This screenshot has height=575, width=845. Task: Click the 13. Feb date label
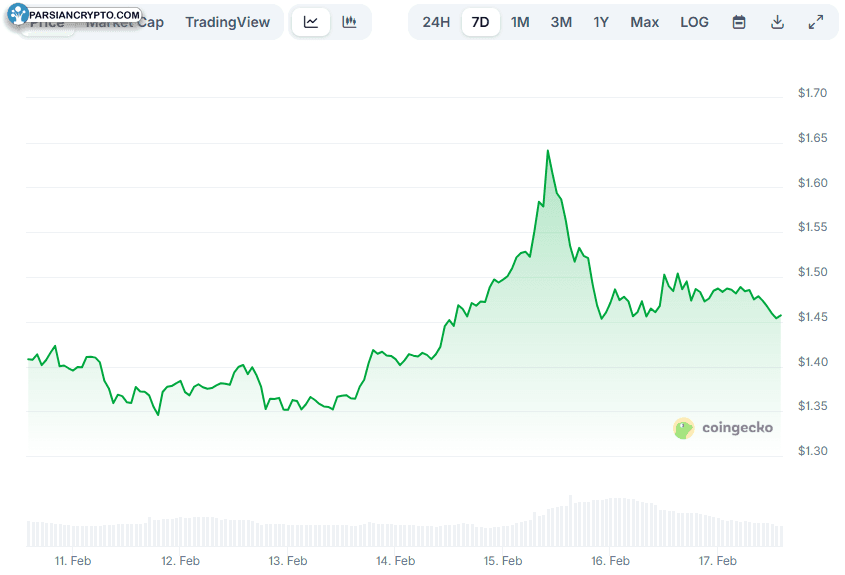[x=288, y=561]
